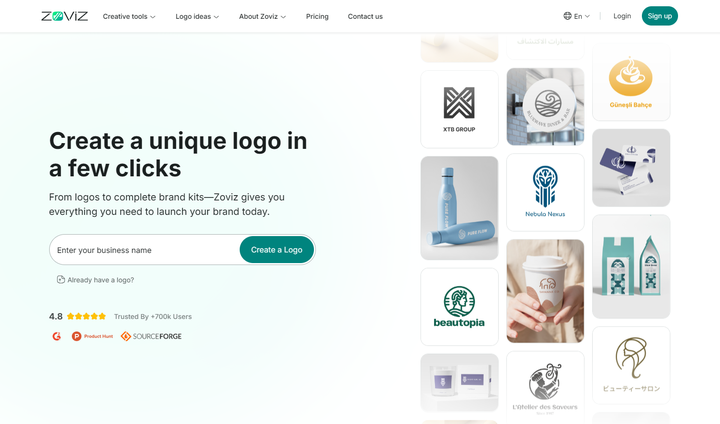Screen dimensions: 720x424
Task: Open the Güneşli Bahçe coffee logo card
Action: click(x=631, y=82)
